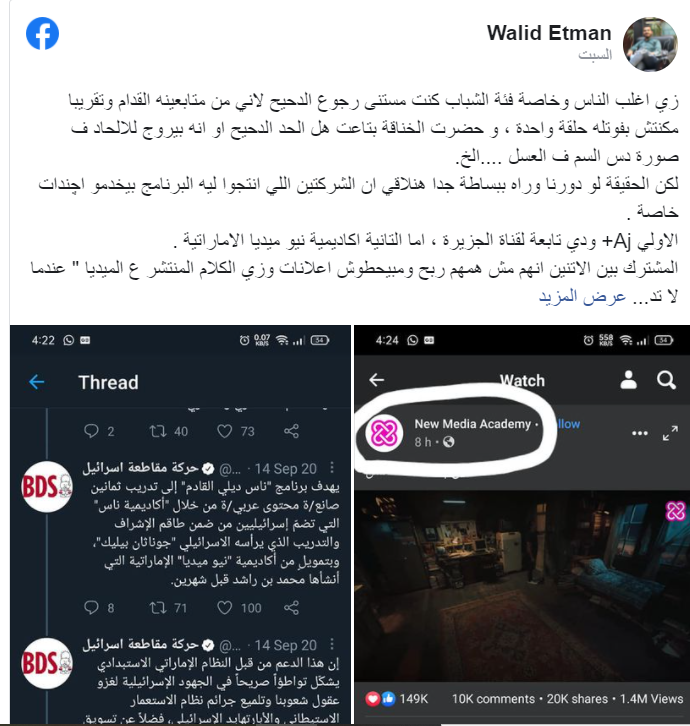
Task: Open the Watch profile person icon
Action: (628, 380)
